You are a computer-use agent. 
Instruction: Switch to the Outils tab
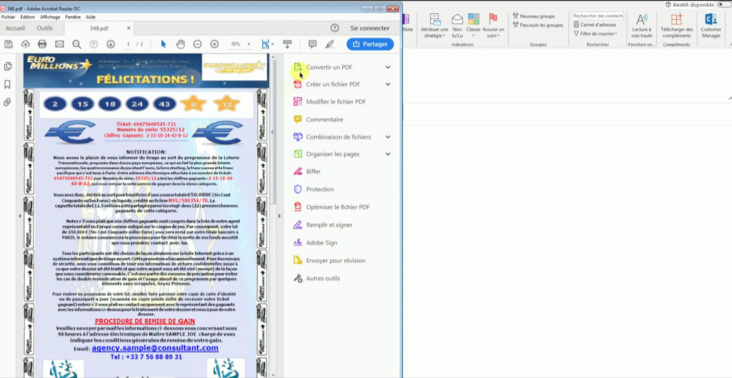coord(45,28)
